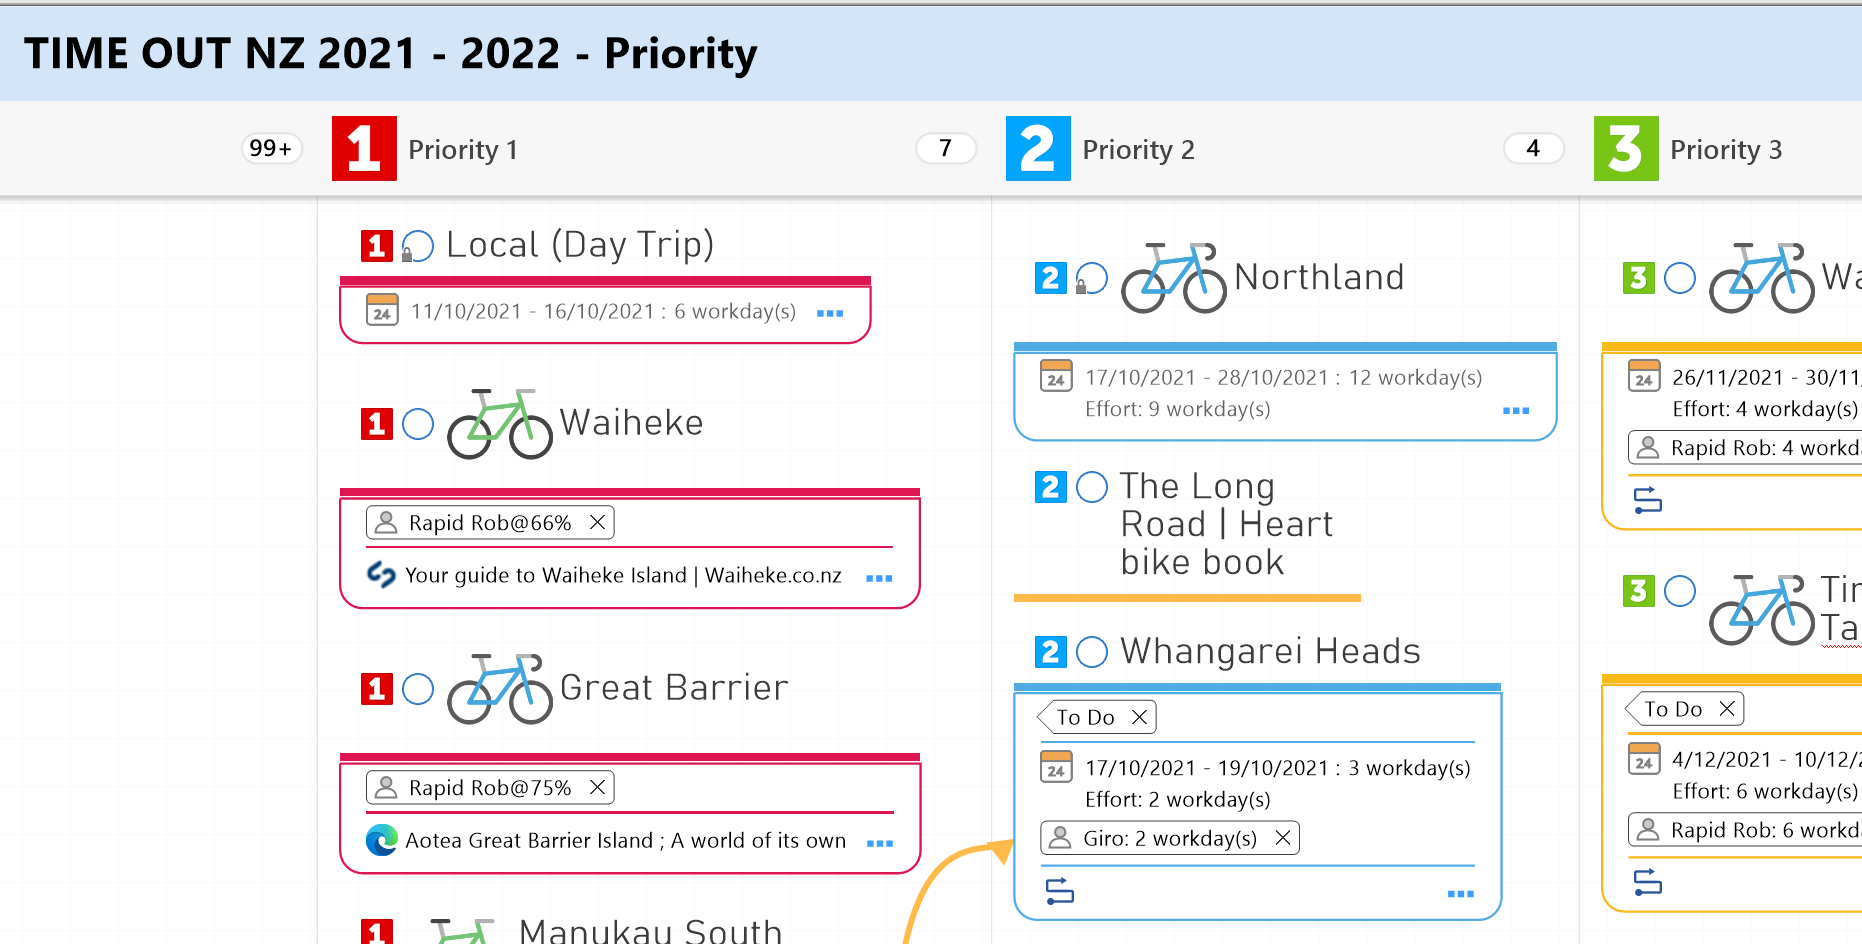Click the calendar icon under Local (Day Trip)
Image resolution: width=1862 pixels, height=944 pixels.
(382, 310)
